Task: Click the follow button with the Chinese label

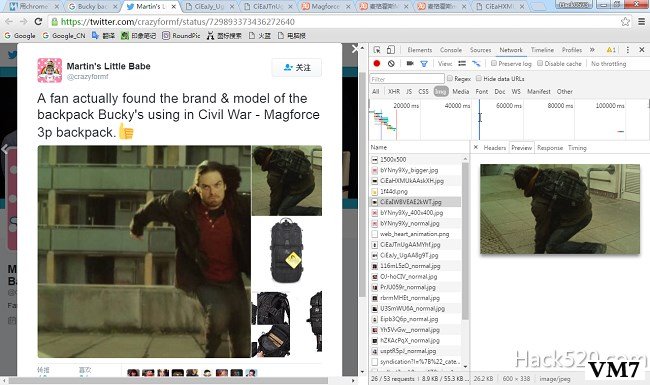Action: [297, 68]
